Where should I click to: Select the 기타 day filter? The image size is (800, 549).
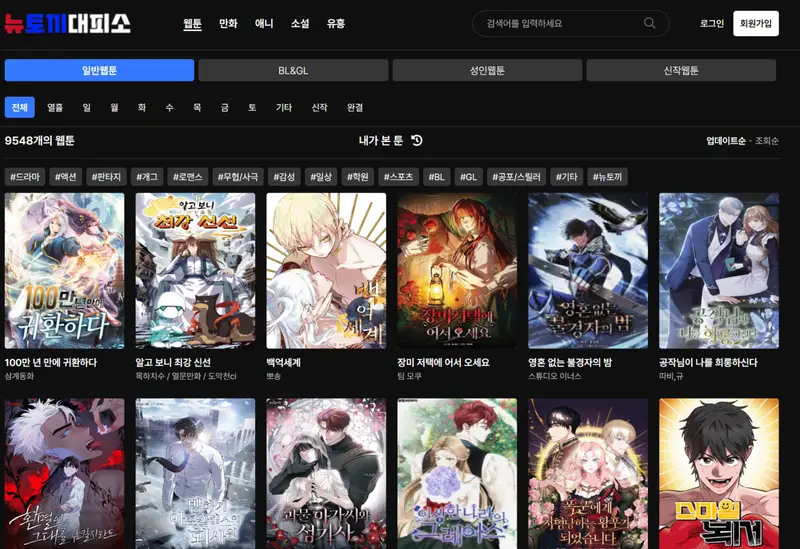284,107
